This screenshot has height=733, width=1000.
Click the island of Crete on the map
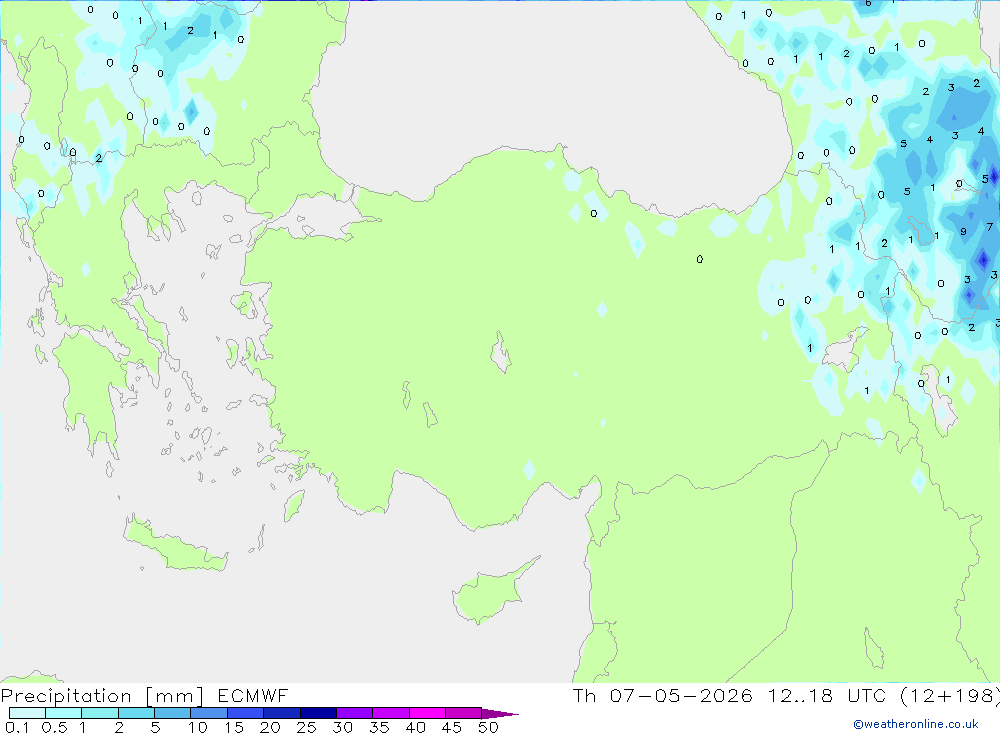click(x=175, y=544)
